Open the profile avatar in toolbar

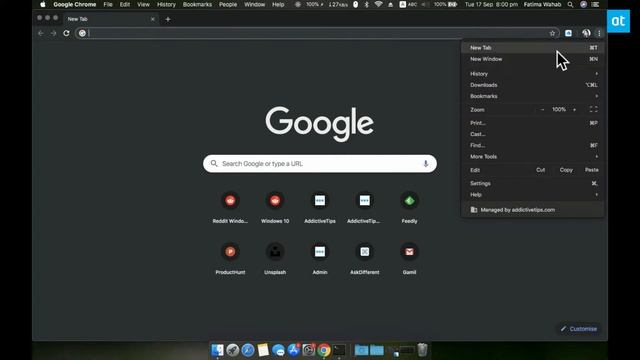586,33
